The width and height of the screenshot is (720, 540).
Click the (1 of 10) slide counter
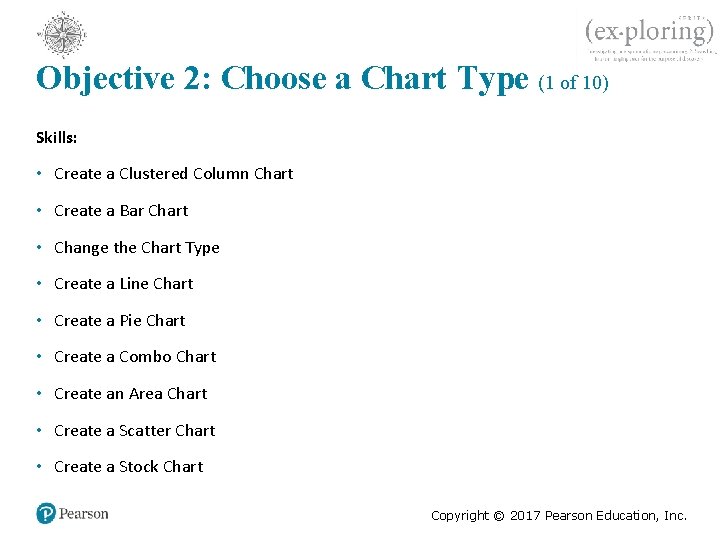pyautogui.click(x=572, y=83)
